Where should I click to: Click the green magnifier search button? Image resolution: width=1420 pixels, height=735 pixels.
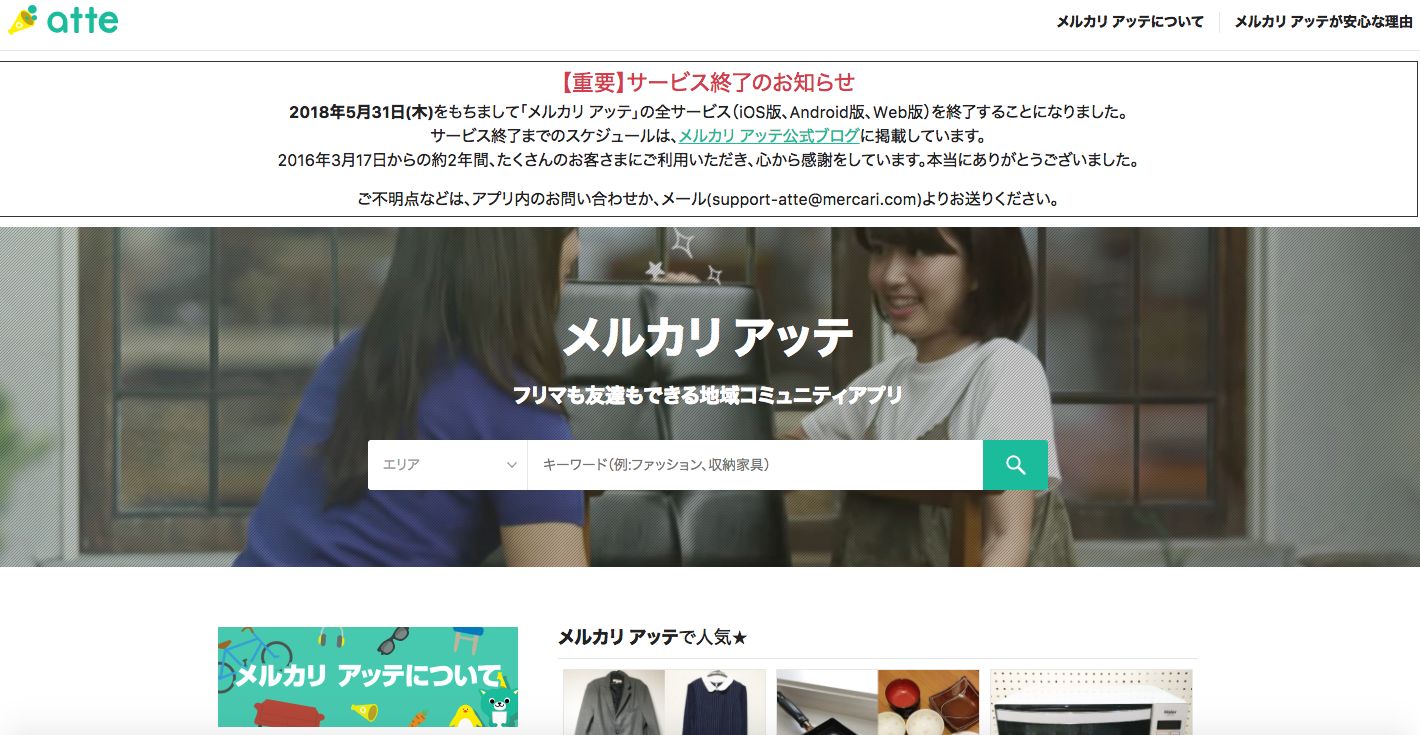point(1015,465)
